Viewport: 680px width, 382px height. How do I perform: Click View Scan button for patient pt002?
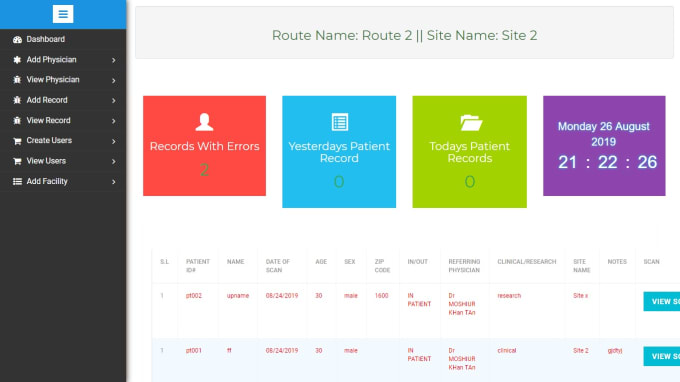click(x=662, y=301)
